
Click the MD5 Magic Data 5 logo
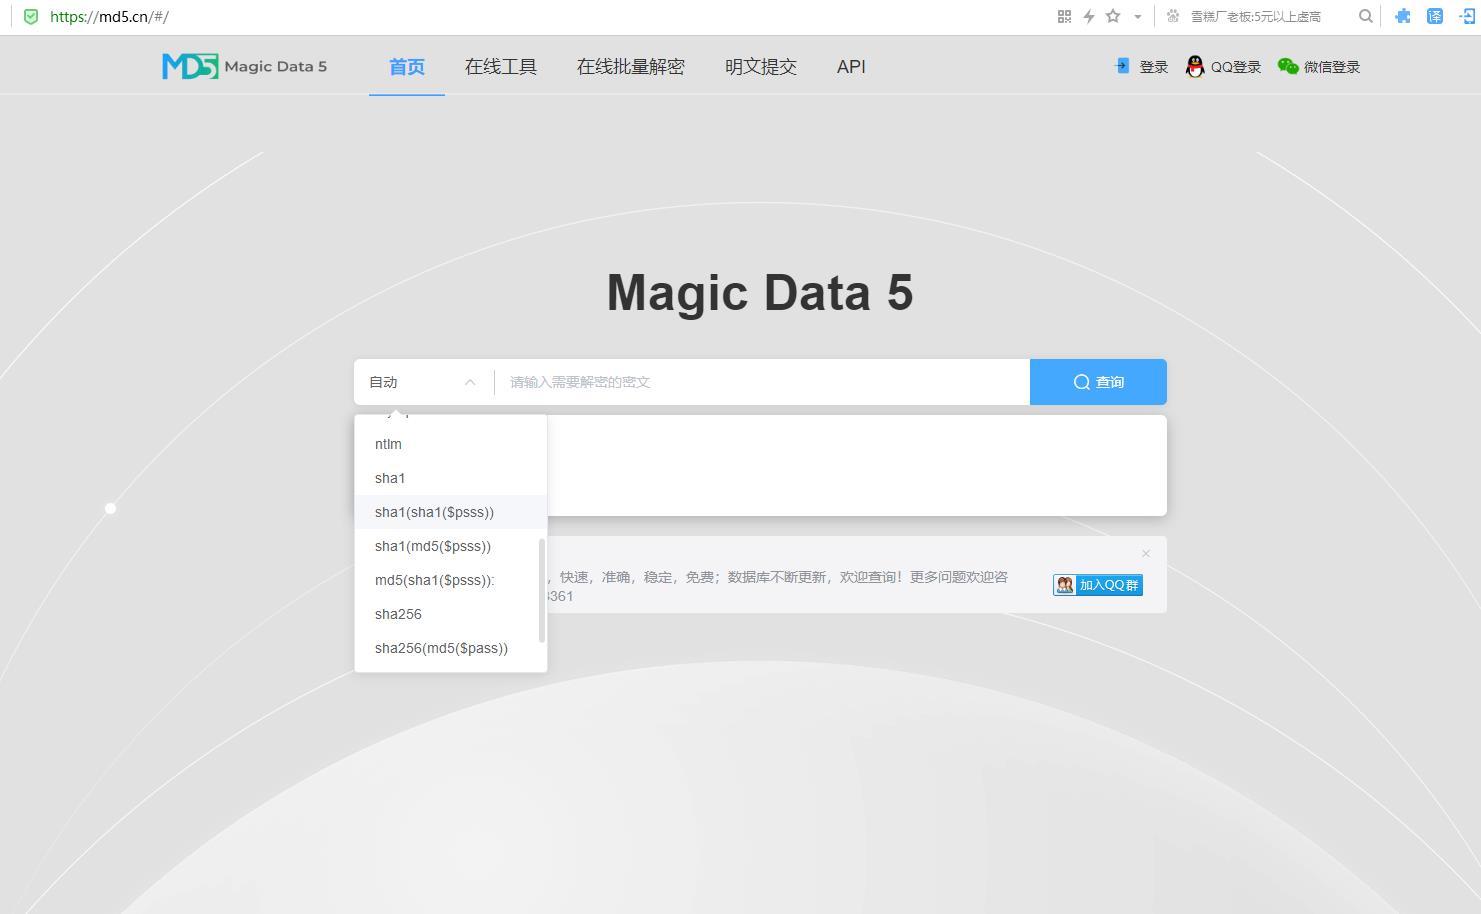tap(244, 67)
